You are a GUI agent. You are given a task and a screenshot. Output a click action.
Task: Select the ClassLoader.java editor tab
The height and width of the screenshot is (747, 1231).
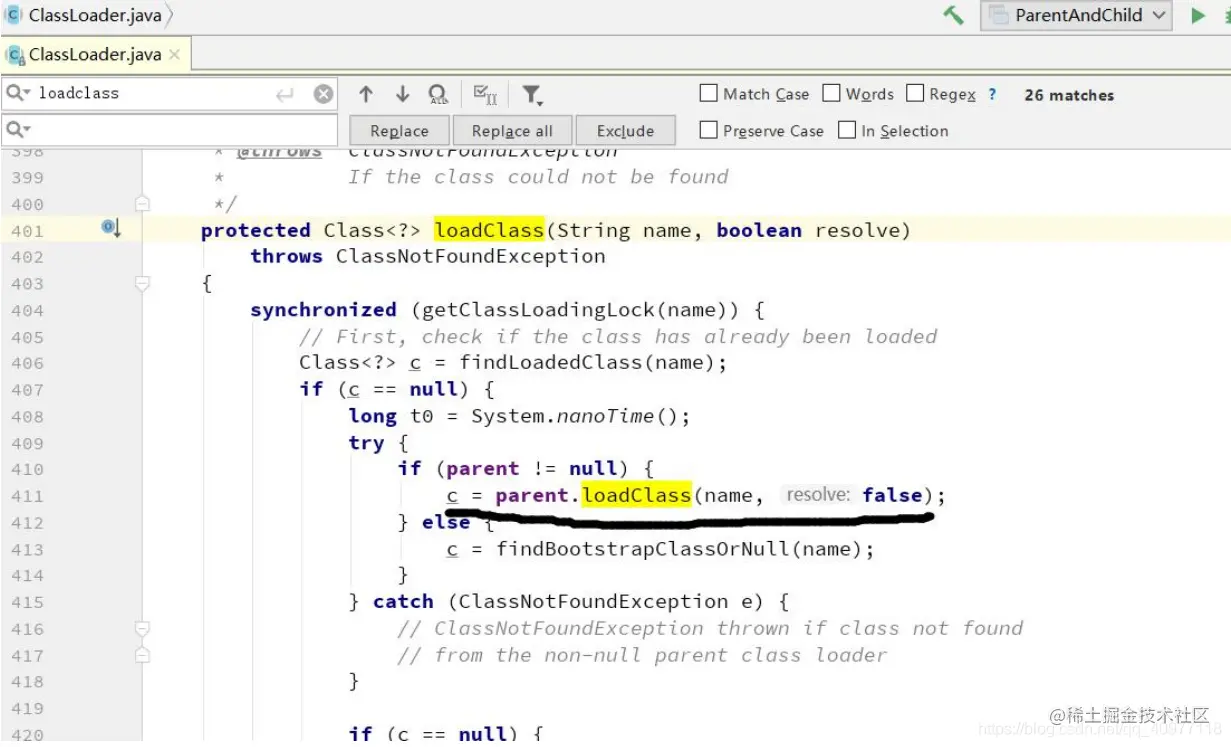coord(95,54)
